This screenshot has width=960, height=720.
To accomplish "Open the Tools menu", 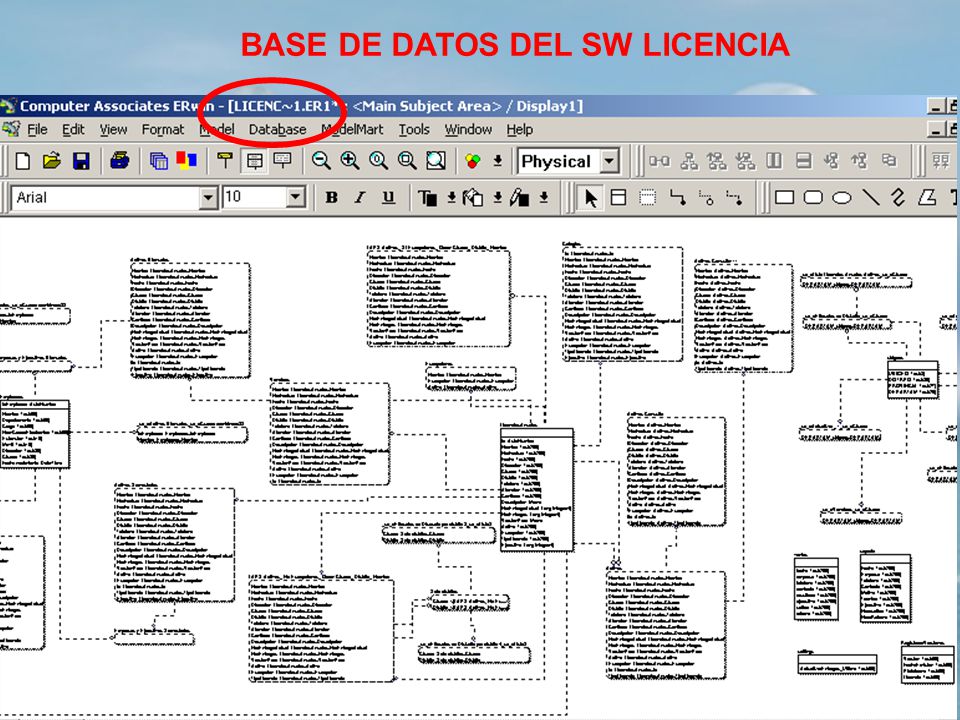I will pos(414,130).
